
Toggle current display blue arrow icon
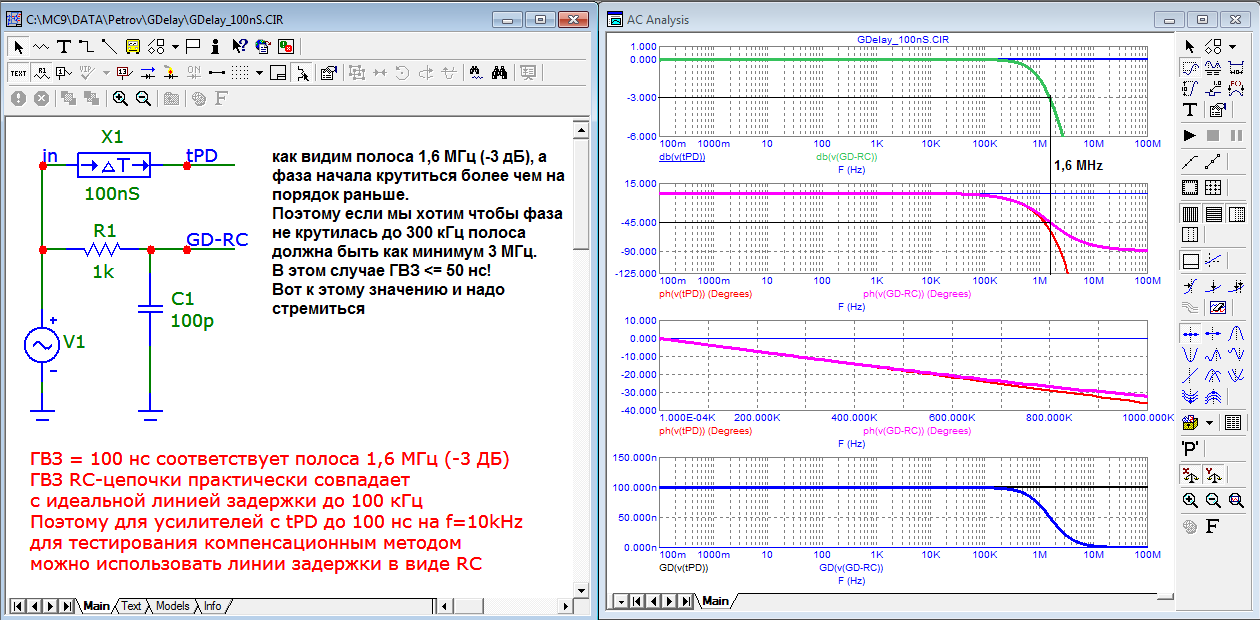(148, 73)
